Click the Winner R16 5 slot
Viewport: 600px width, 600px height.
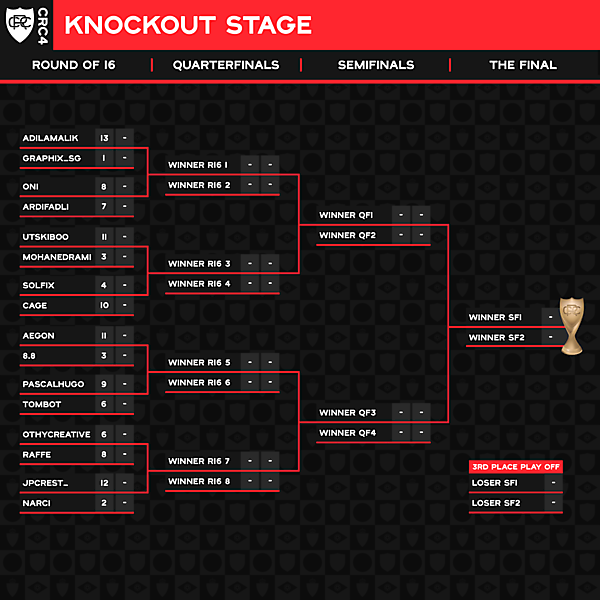[199, 363]
